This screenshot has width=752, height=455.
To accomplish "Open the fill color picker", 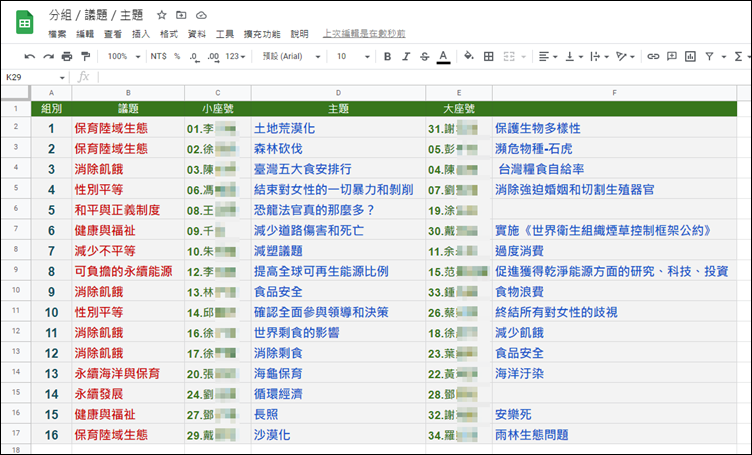I will pyautogui.click(x=469, y=56).
